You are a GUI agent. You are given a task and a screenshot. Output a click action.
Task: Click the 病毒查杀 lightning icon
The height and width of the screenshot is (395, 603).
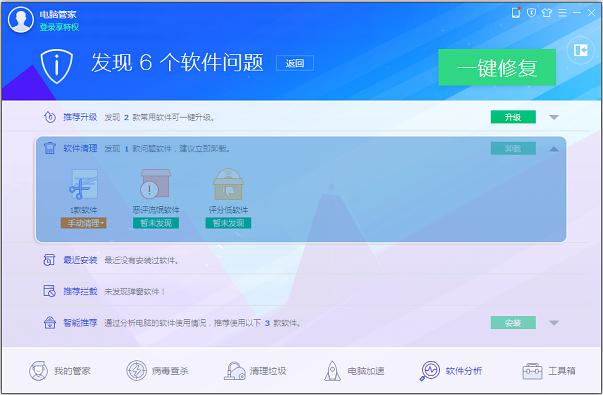click(x=137, y=371)
